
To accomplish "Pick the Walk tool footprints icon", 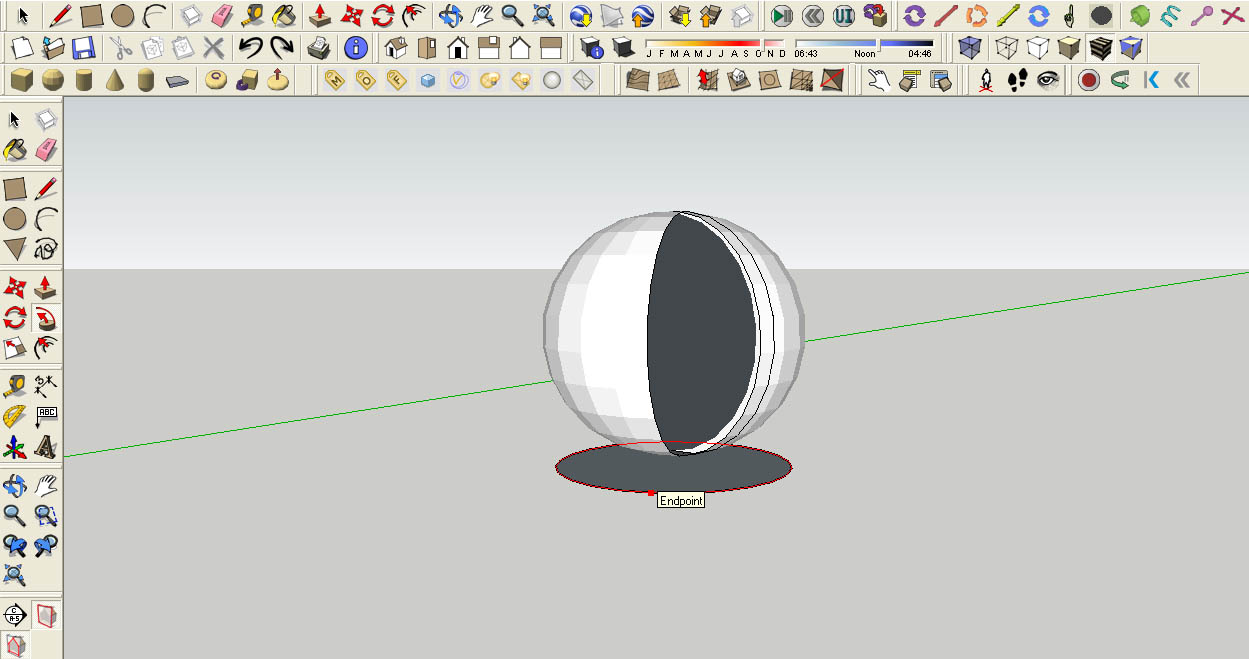I will pos(1018,80).
